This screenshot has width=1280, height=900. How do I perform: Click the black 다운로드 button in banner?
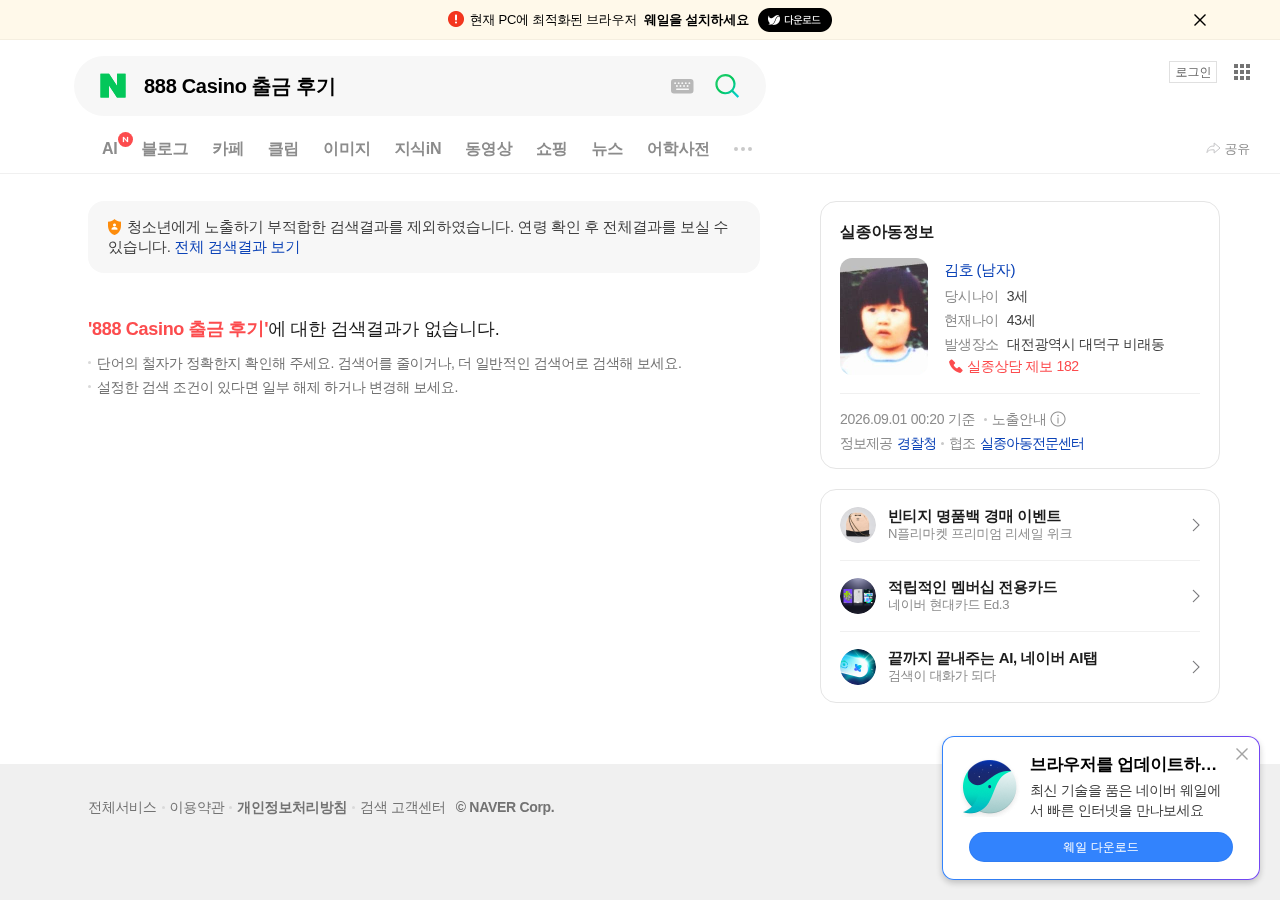point(795,20)
